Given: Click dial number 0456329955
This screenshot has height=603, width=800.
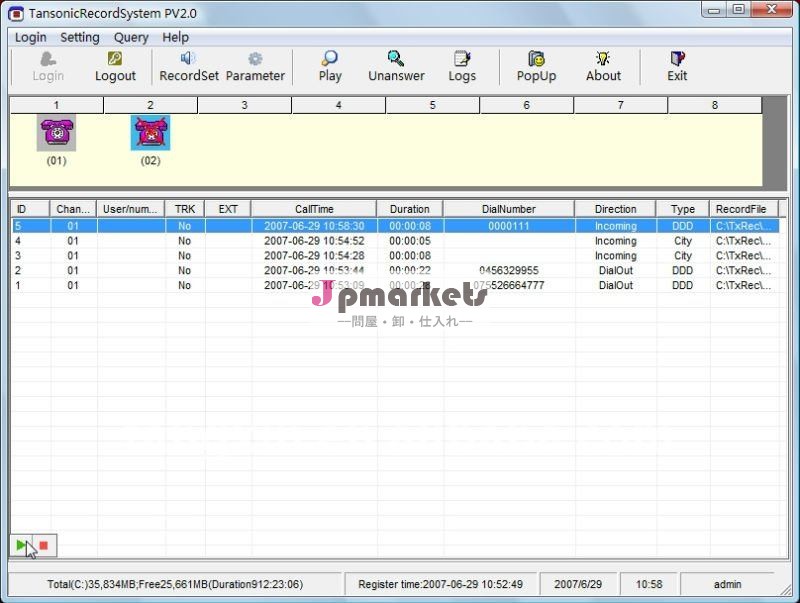Looking at the screenshot, I should coord(509,270).
